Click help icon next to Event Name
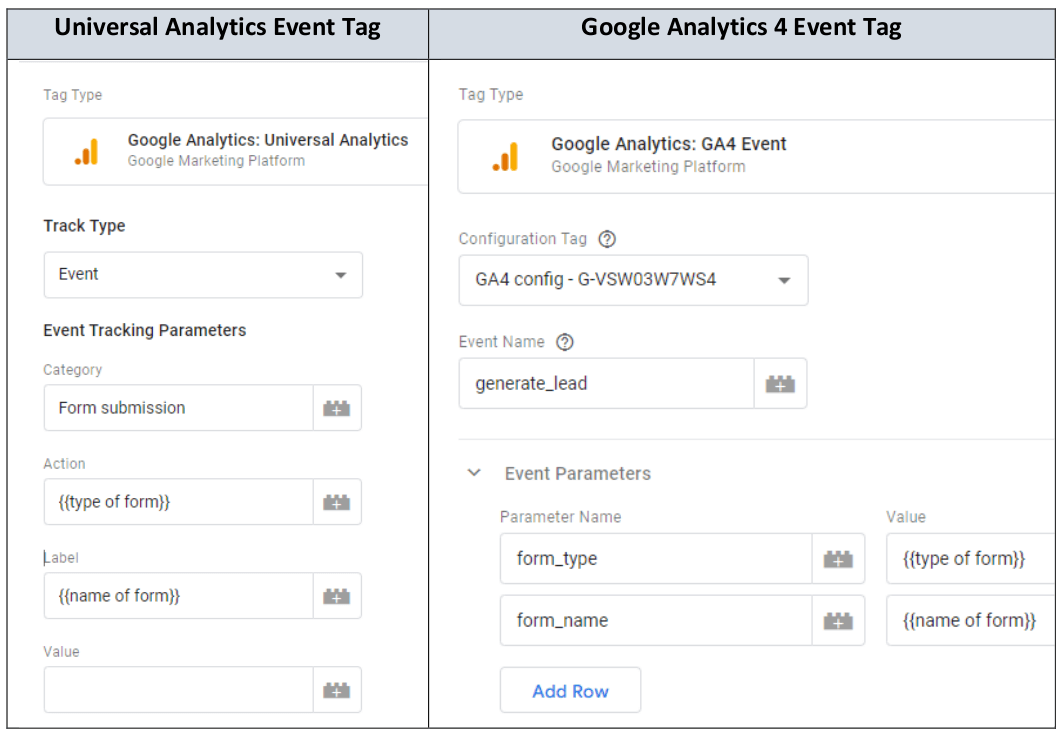The image size is (1061, 735). (564, 342)
